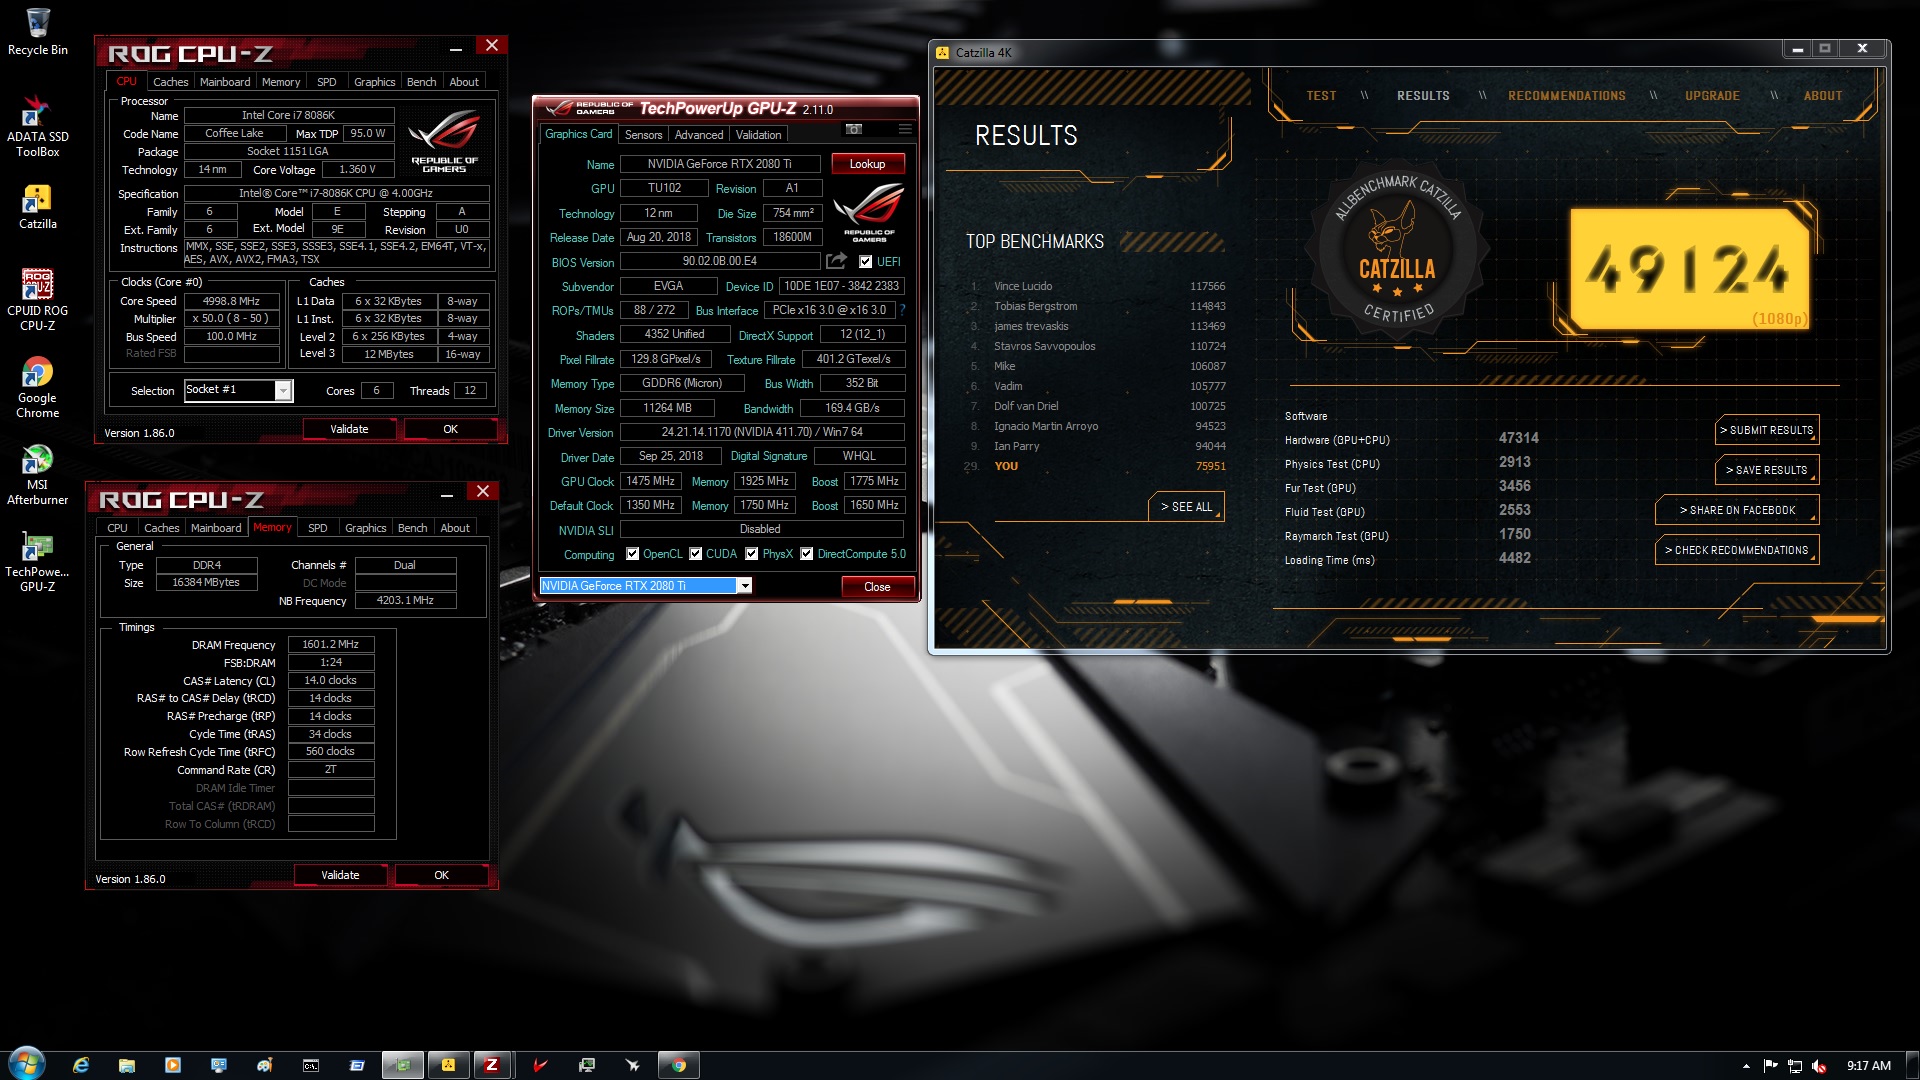Expand the GPU selector dropdown in GPU-Z
Image resolution: width=1920 pixels, height=1080 pixels.
[744, 586]
